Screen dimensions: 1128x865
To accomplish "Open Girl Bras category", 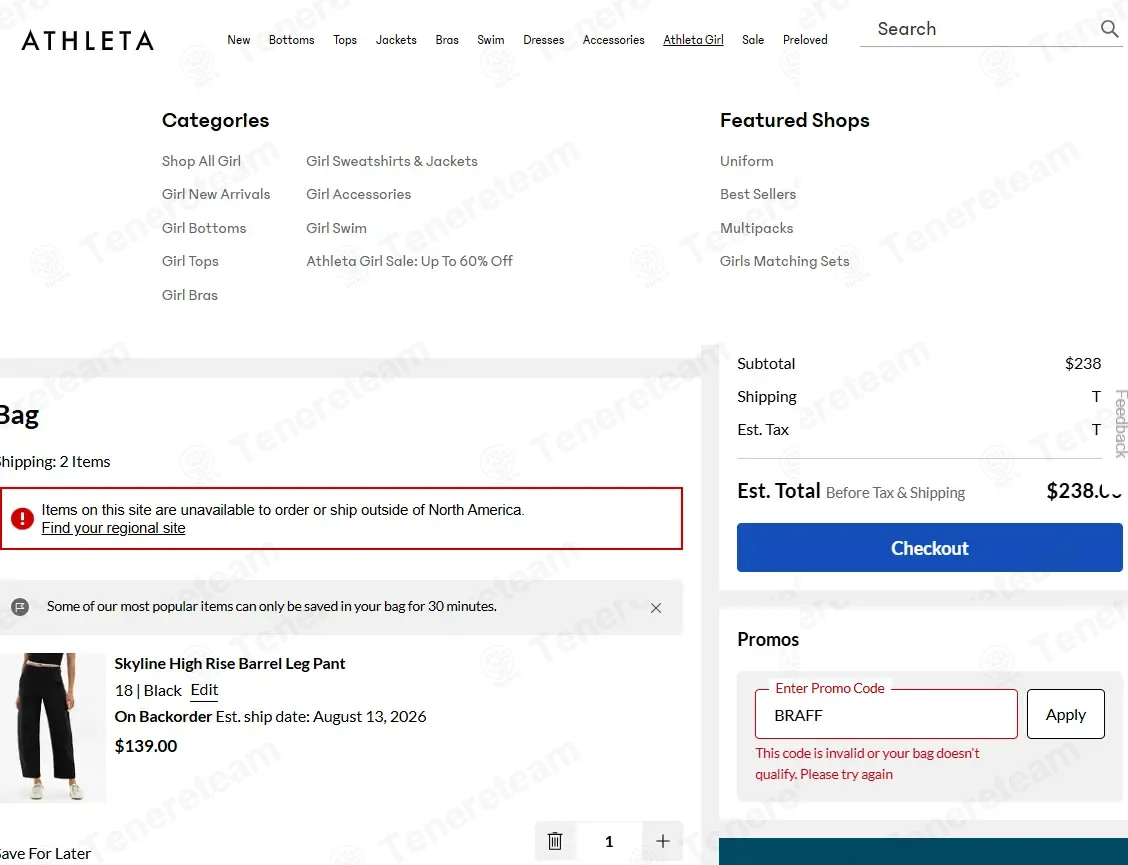I will point(189,295).
